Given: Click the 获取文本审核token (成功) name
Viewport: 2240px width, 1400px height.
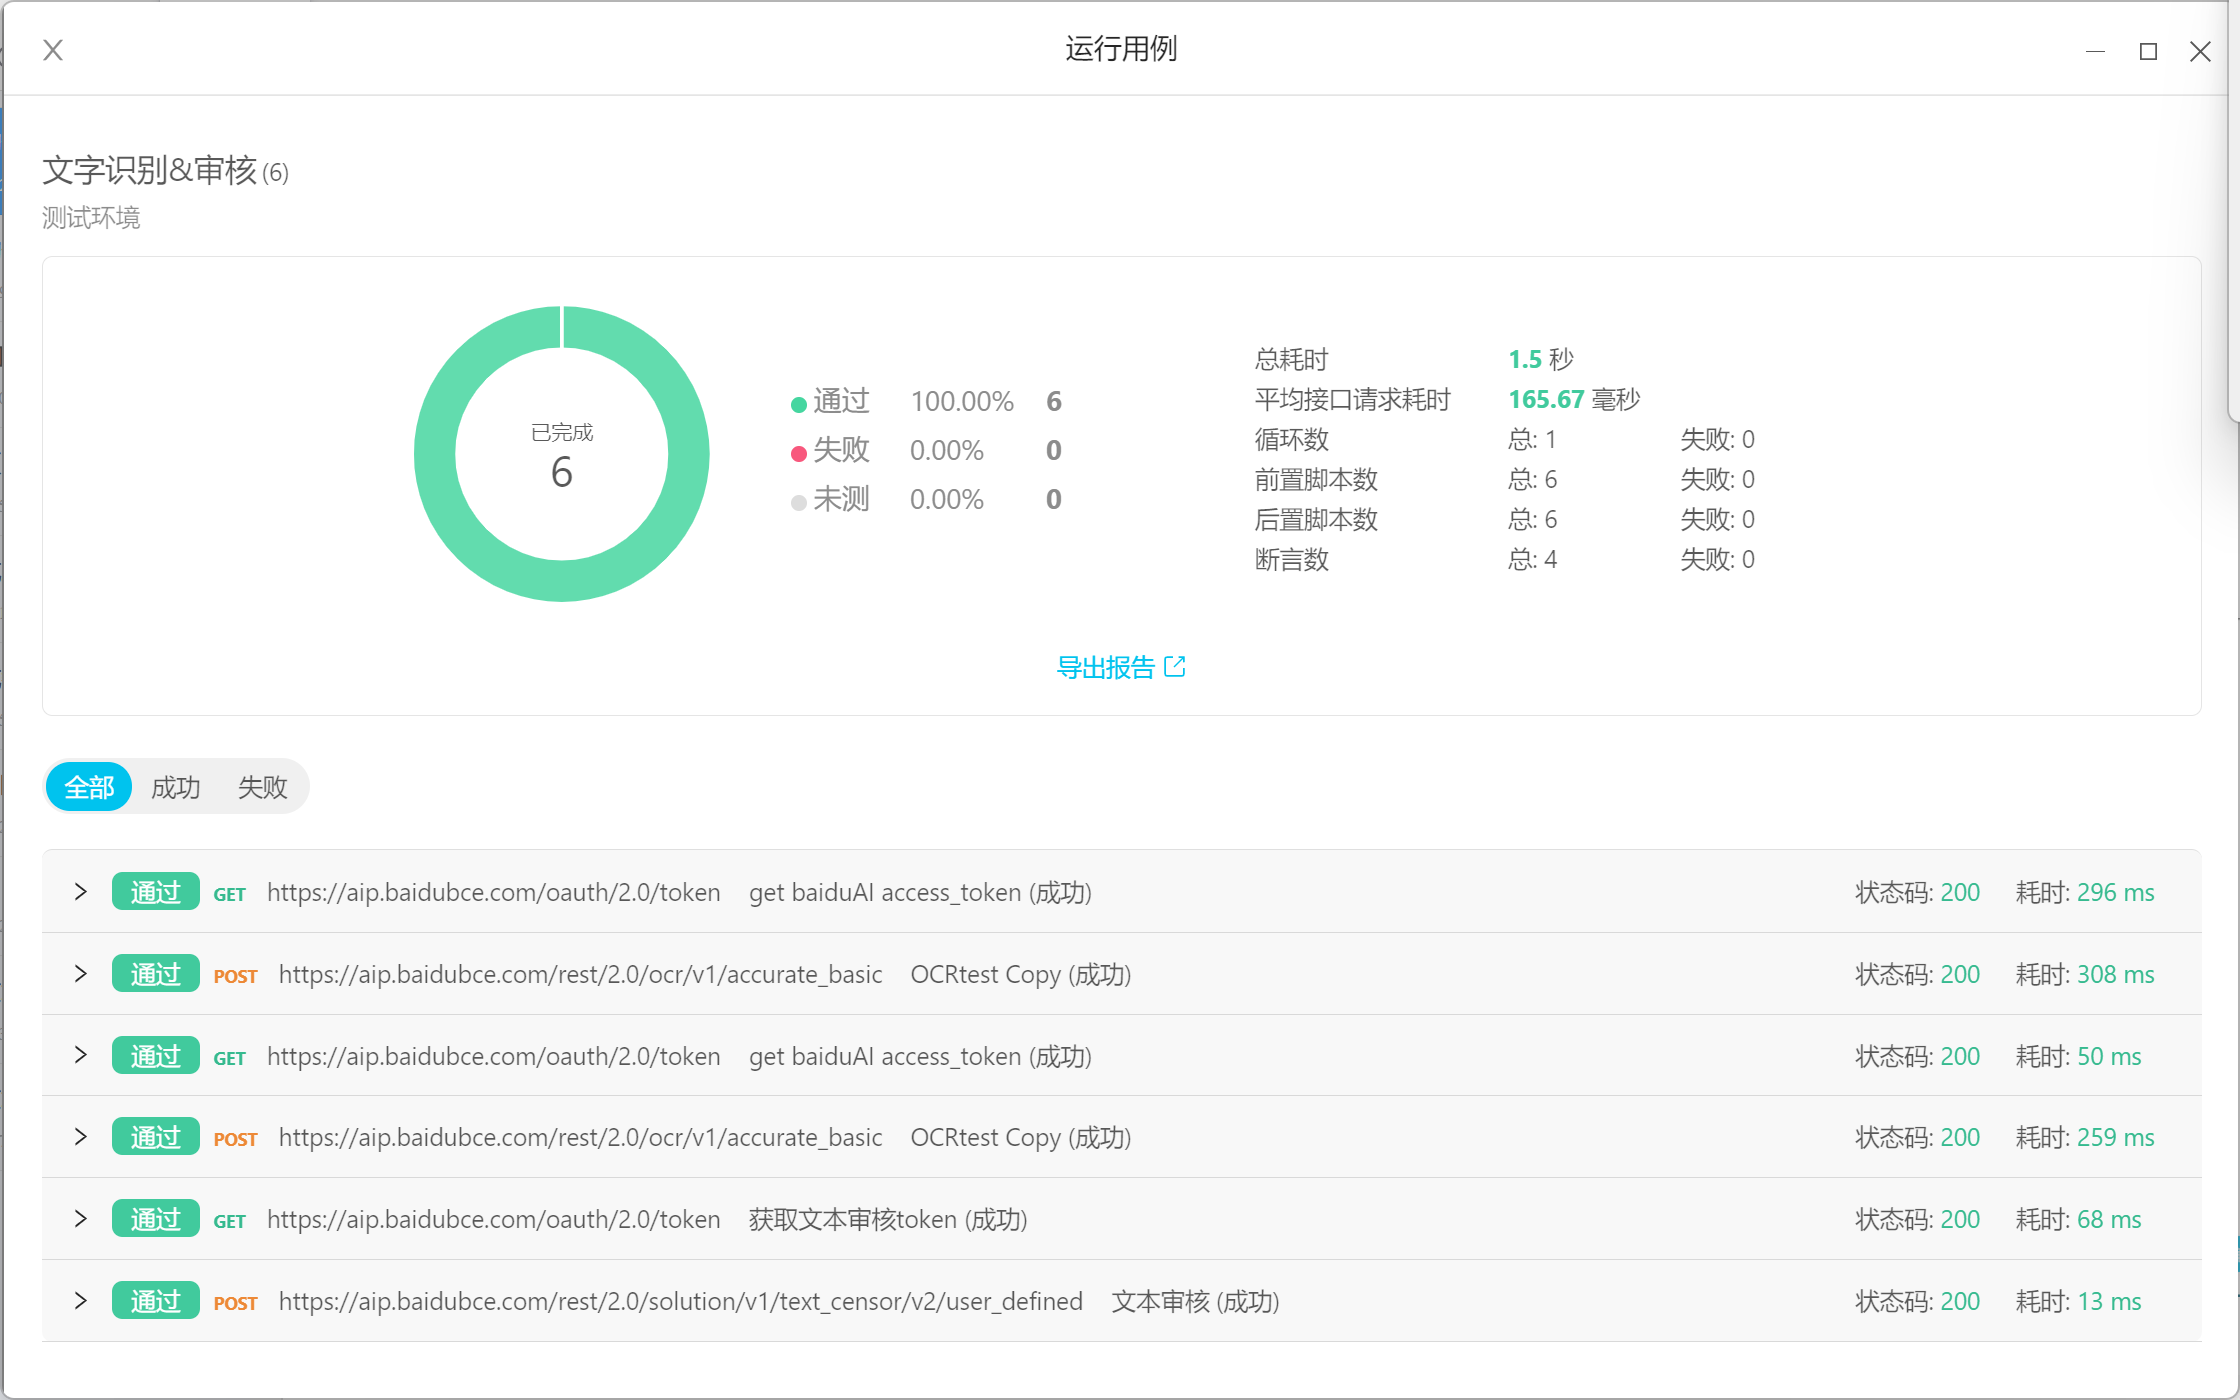Looking at the screenshot, I should (888, 1219).
